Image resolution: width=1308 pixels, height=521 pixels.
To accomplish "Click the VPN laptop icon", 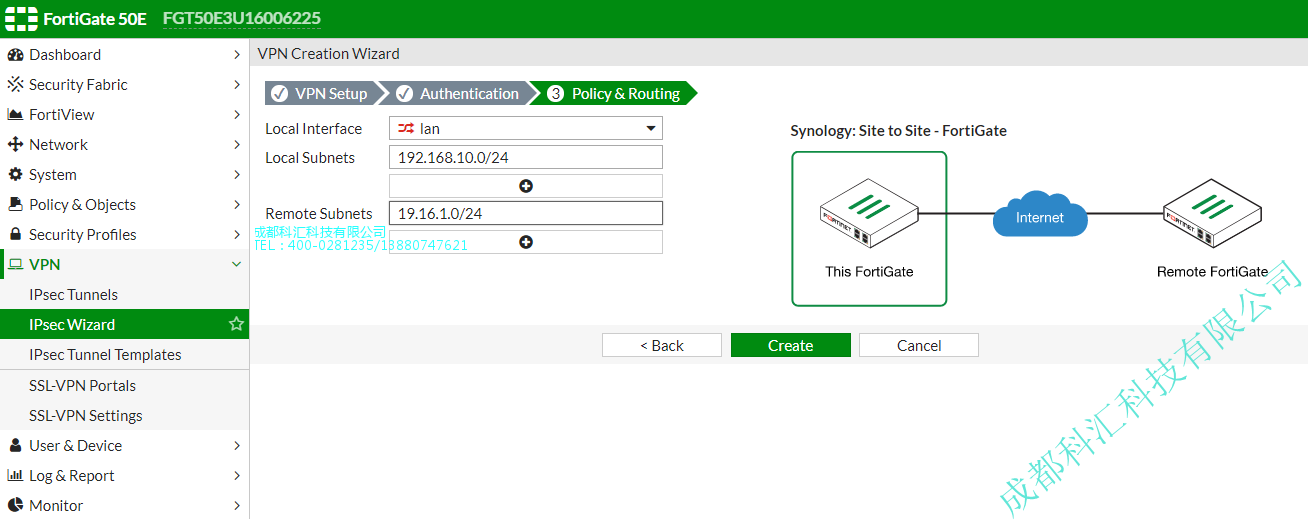I will [15, 265].
